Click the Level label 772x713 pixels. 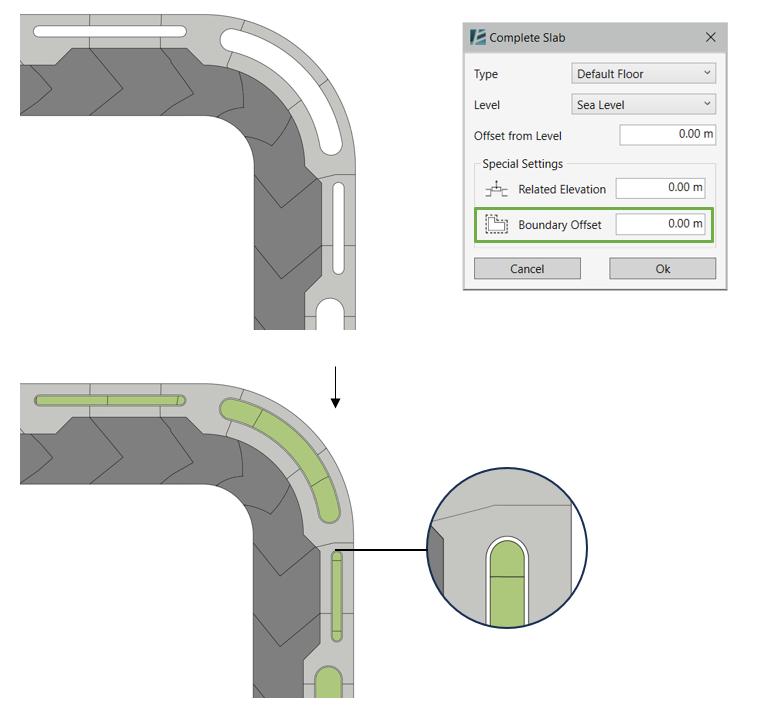click(486, 105)
